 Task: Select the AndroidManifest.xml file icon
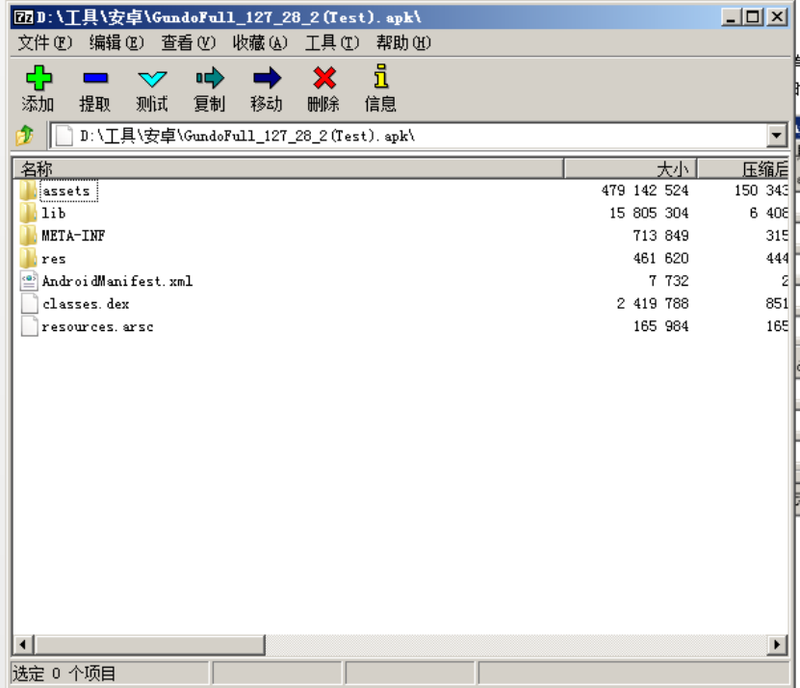(x=29, y=281)
